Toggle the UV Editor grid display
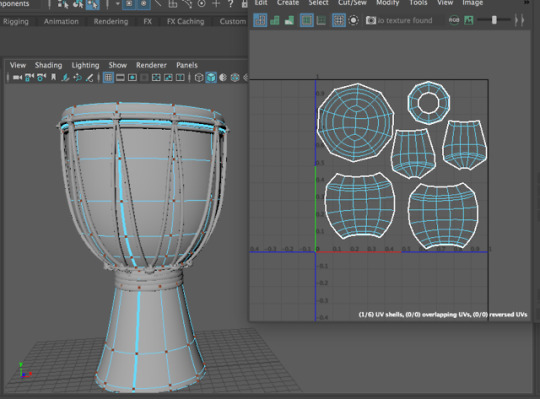Screen dimensions: 540x399 coord(339,20)
